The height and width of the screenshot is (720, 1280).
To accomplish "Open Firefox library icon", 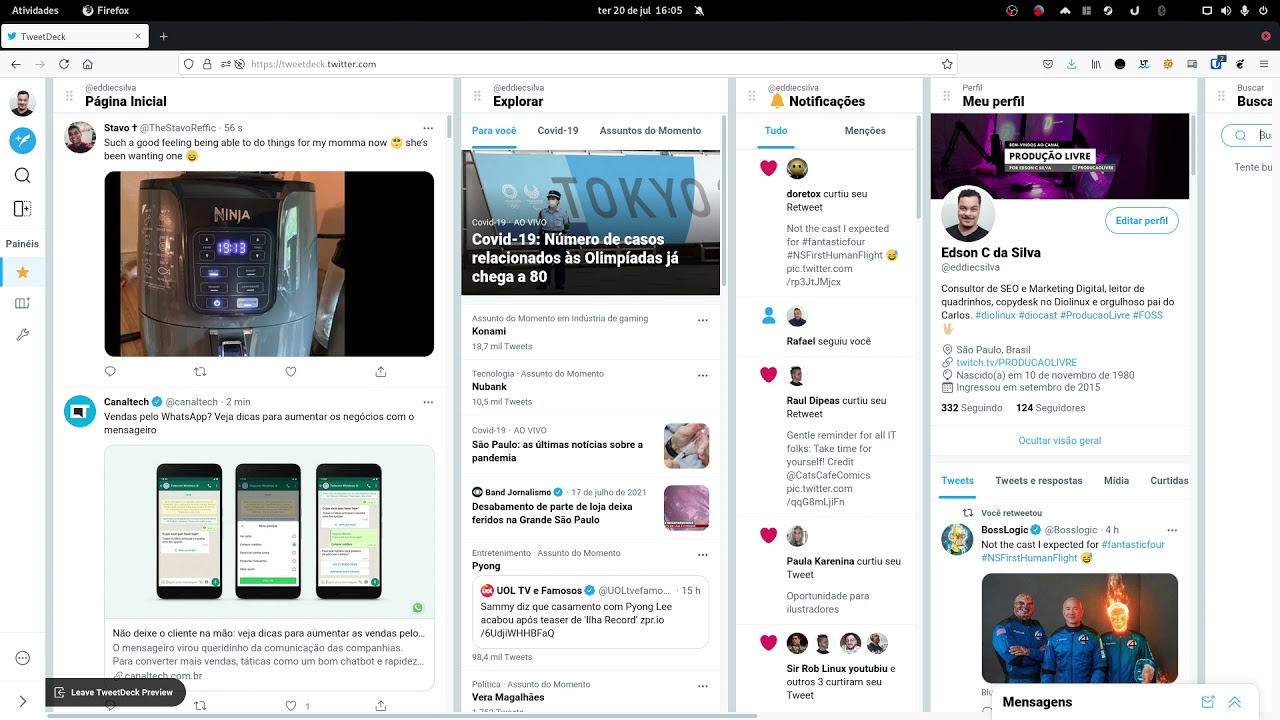I will [1096, 64].
